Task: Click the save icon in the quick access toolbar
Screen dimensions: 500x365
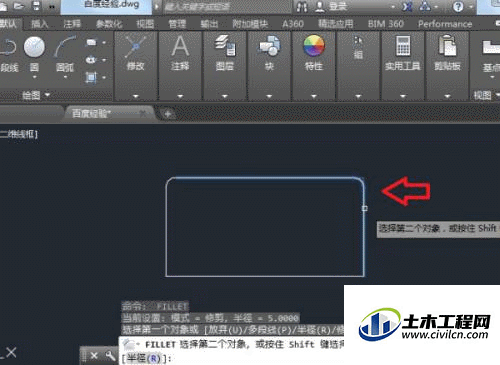Action: click(x=36, y=6)
